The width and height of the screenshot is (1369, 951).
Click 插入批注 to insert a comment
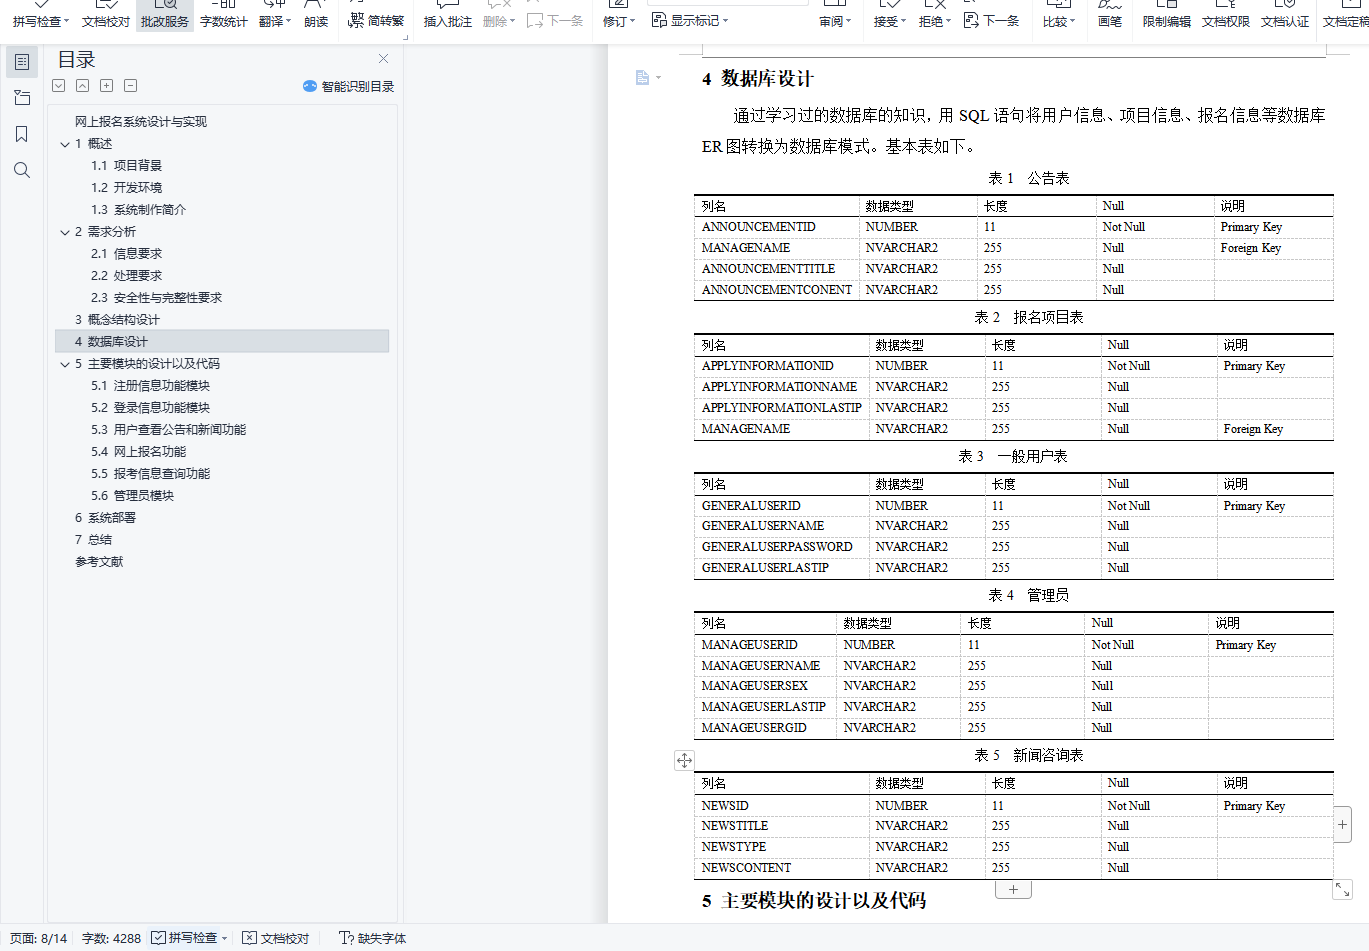click(447, 15)
